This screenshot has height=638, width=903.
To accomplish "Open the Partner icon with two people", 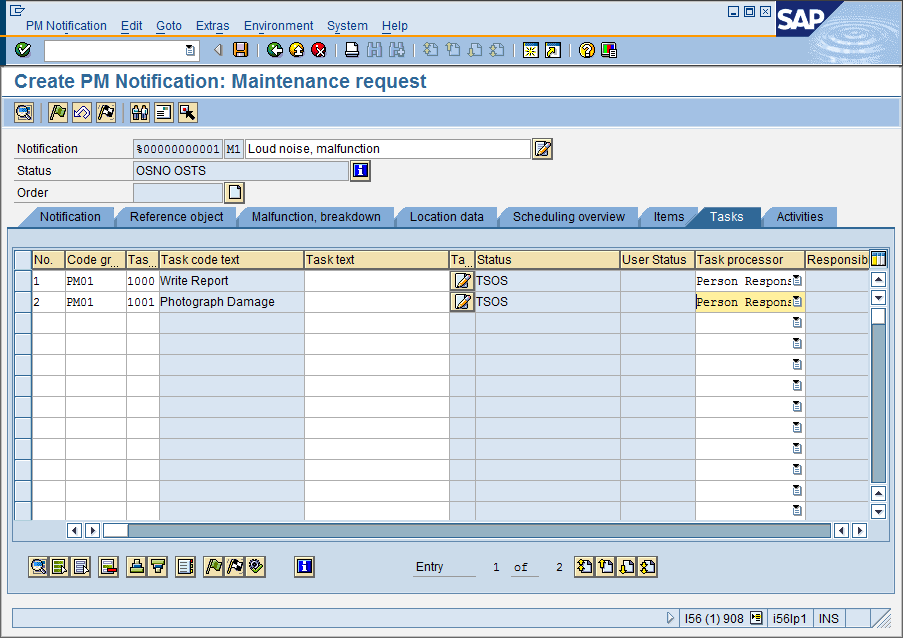I will click(x=139, y=112).
